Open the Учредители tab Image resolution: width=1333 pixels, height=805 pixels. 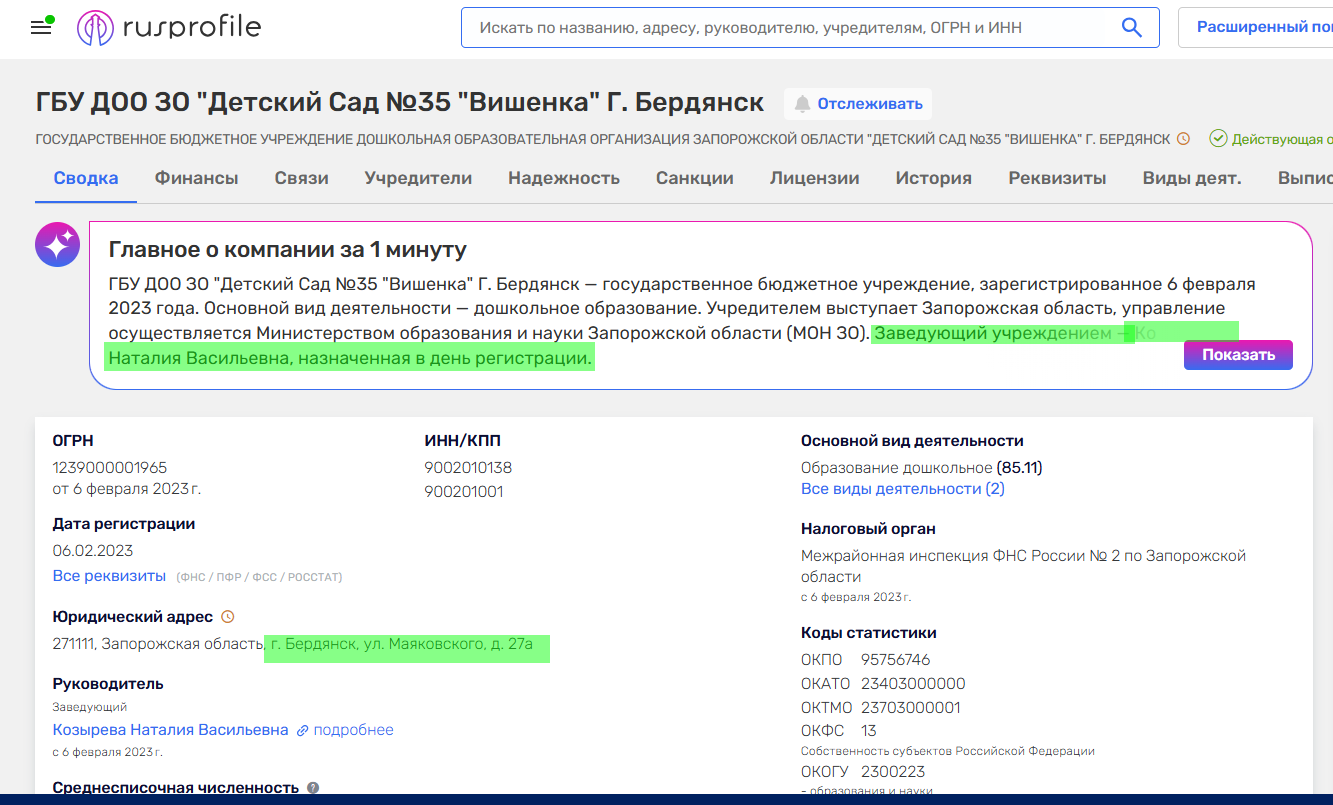[418, 179]
